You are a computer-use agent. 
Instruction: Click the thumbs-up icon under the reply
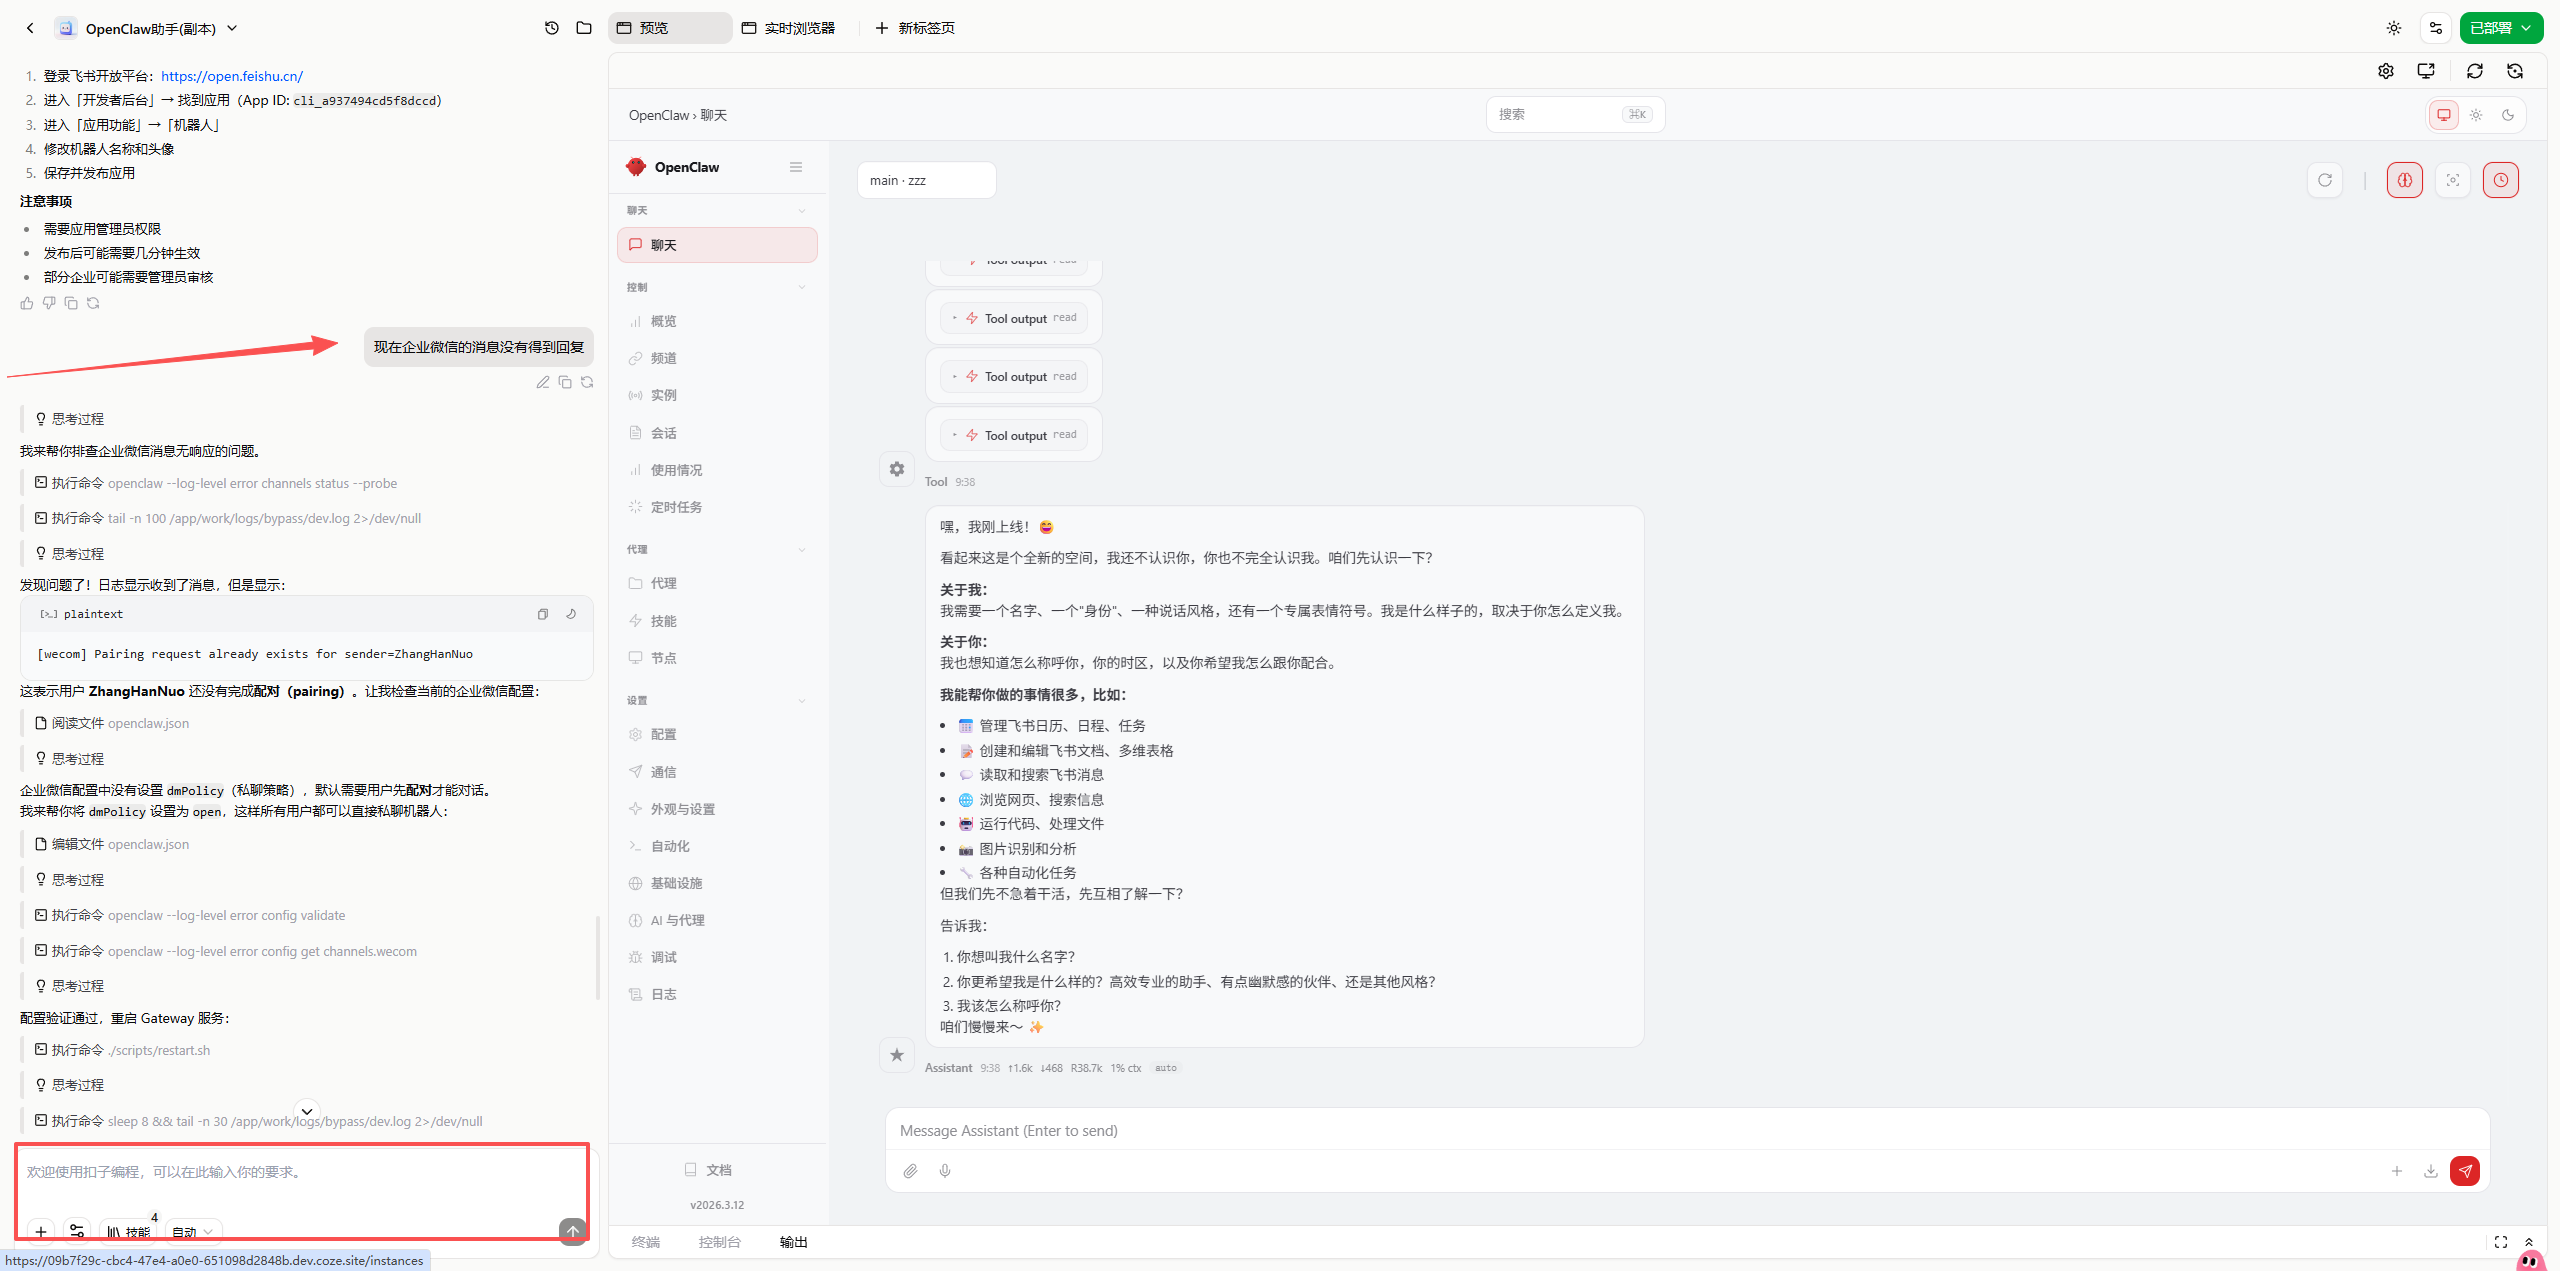click(x=27, y=303)
